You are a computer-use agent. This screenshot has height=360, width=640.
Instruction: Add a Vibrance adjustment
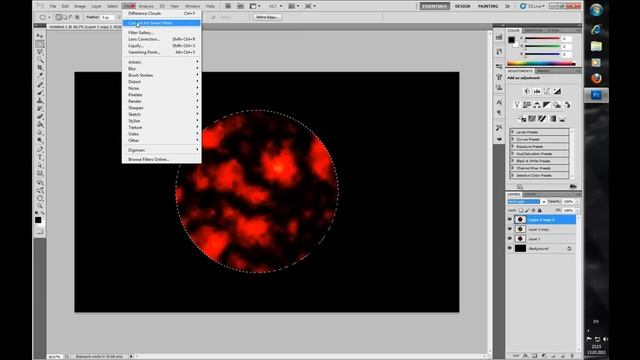[517, 105]
